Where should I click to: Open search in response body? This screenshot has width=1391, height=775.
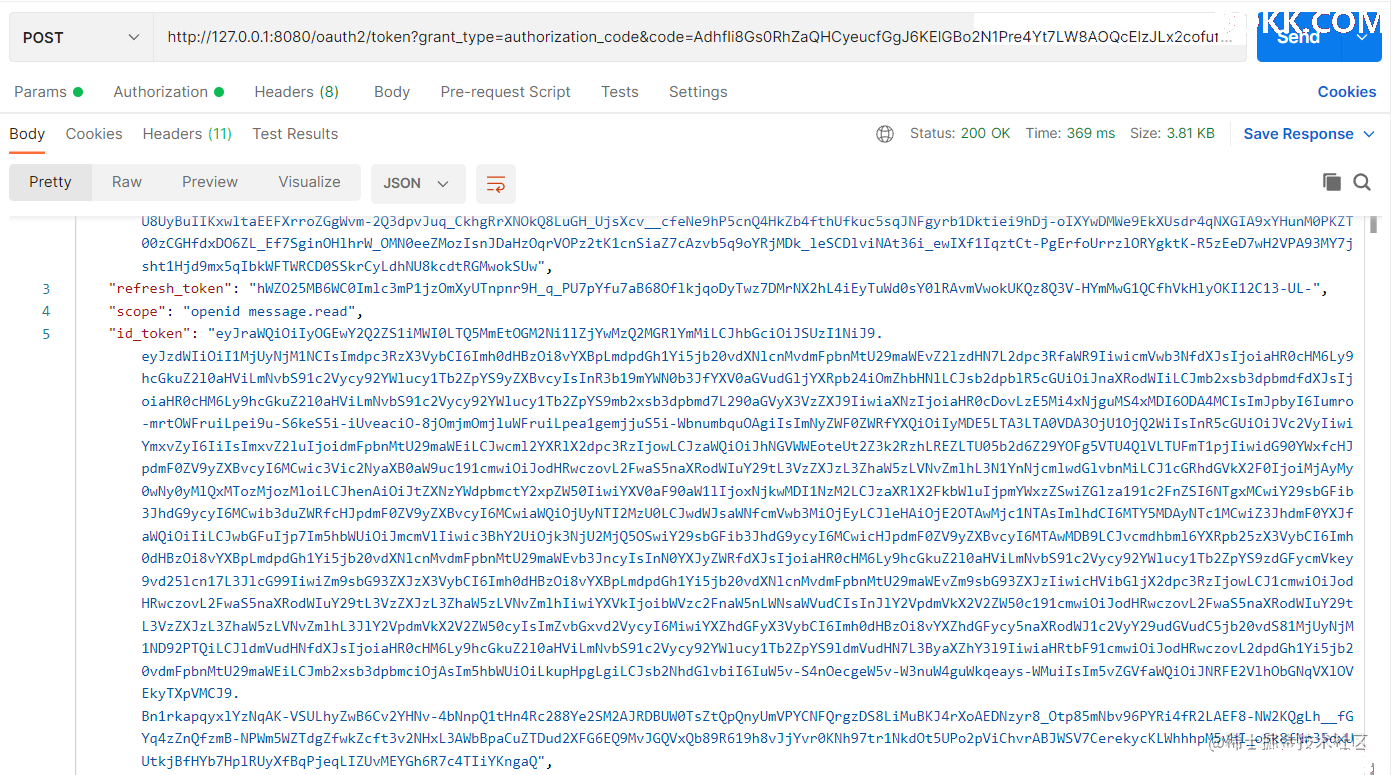click(1362, 182)
